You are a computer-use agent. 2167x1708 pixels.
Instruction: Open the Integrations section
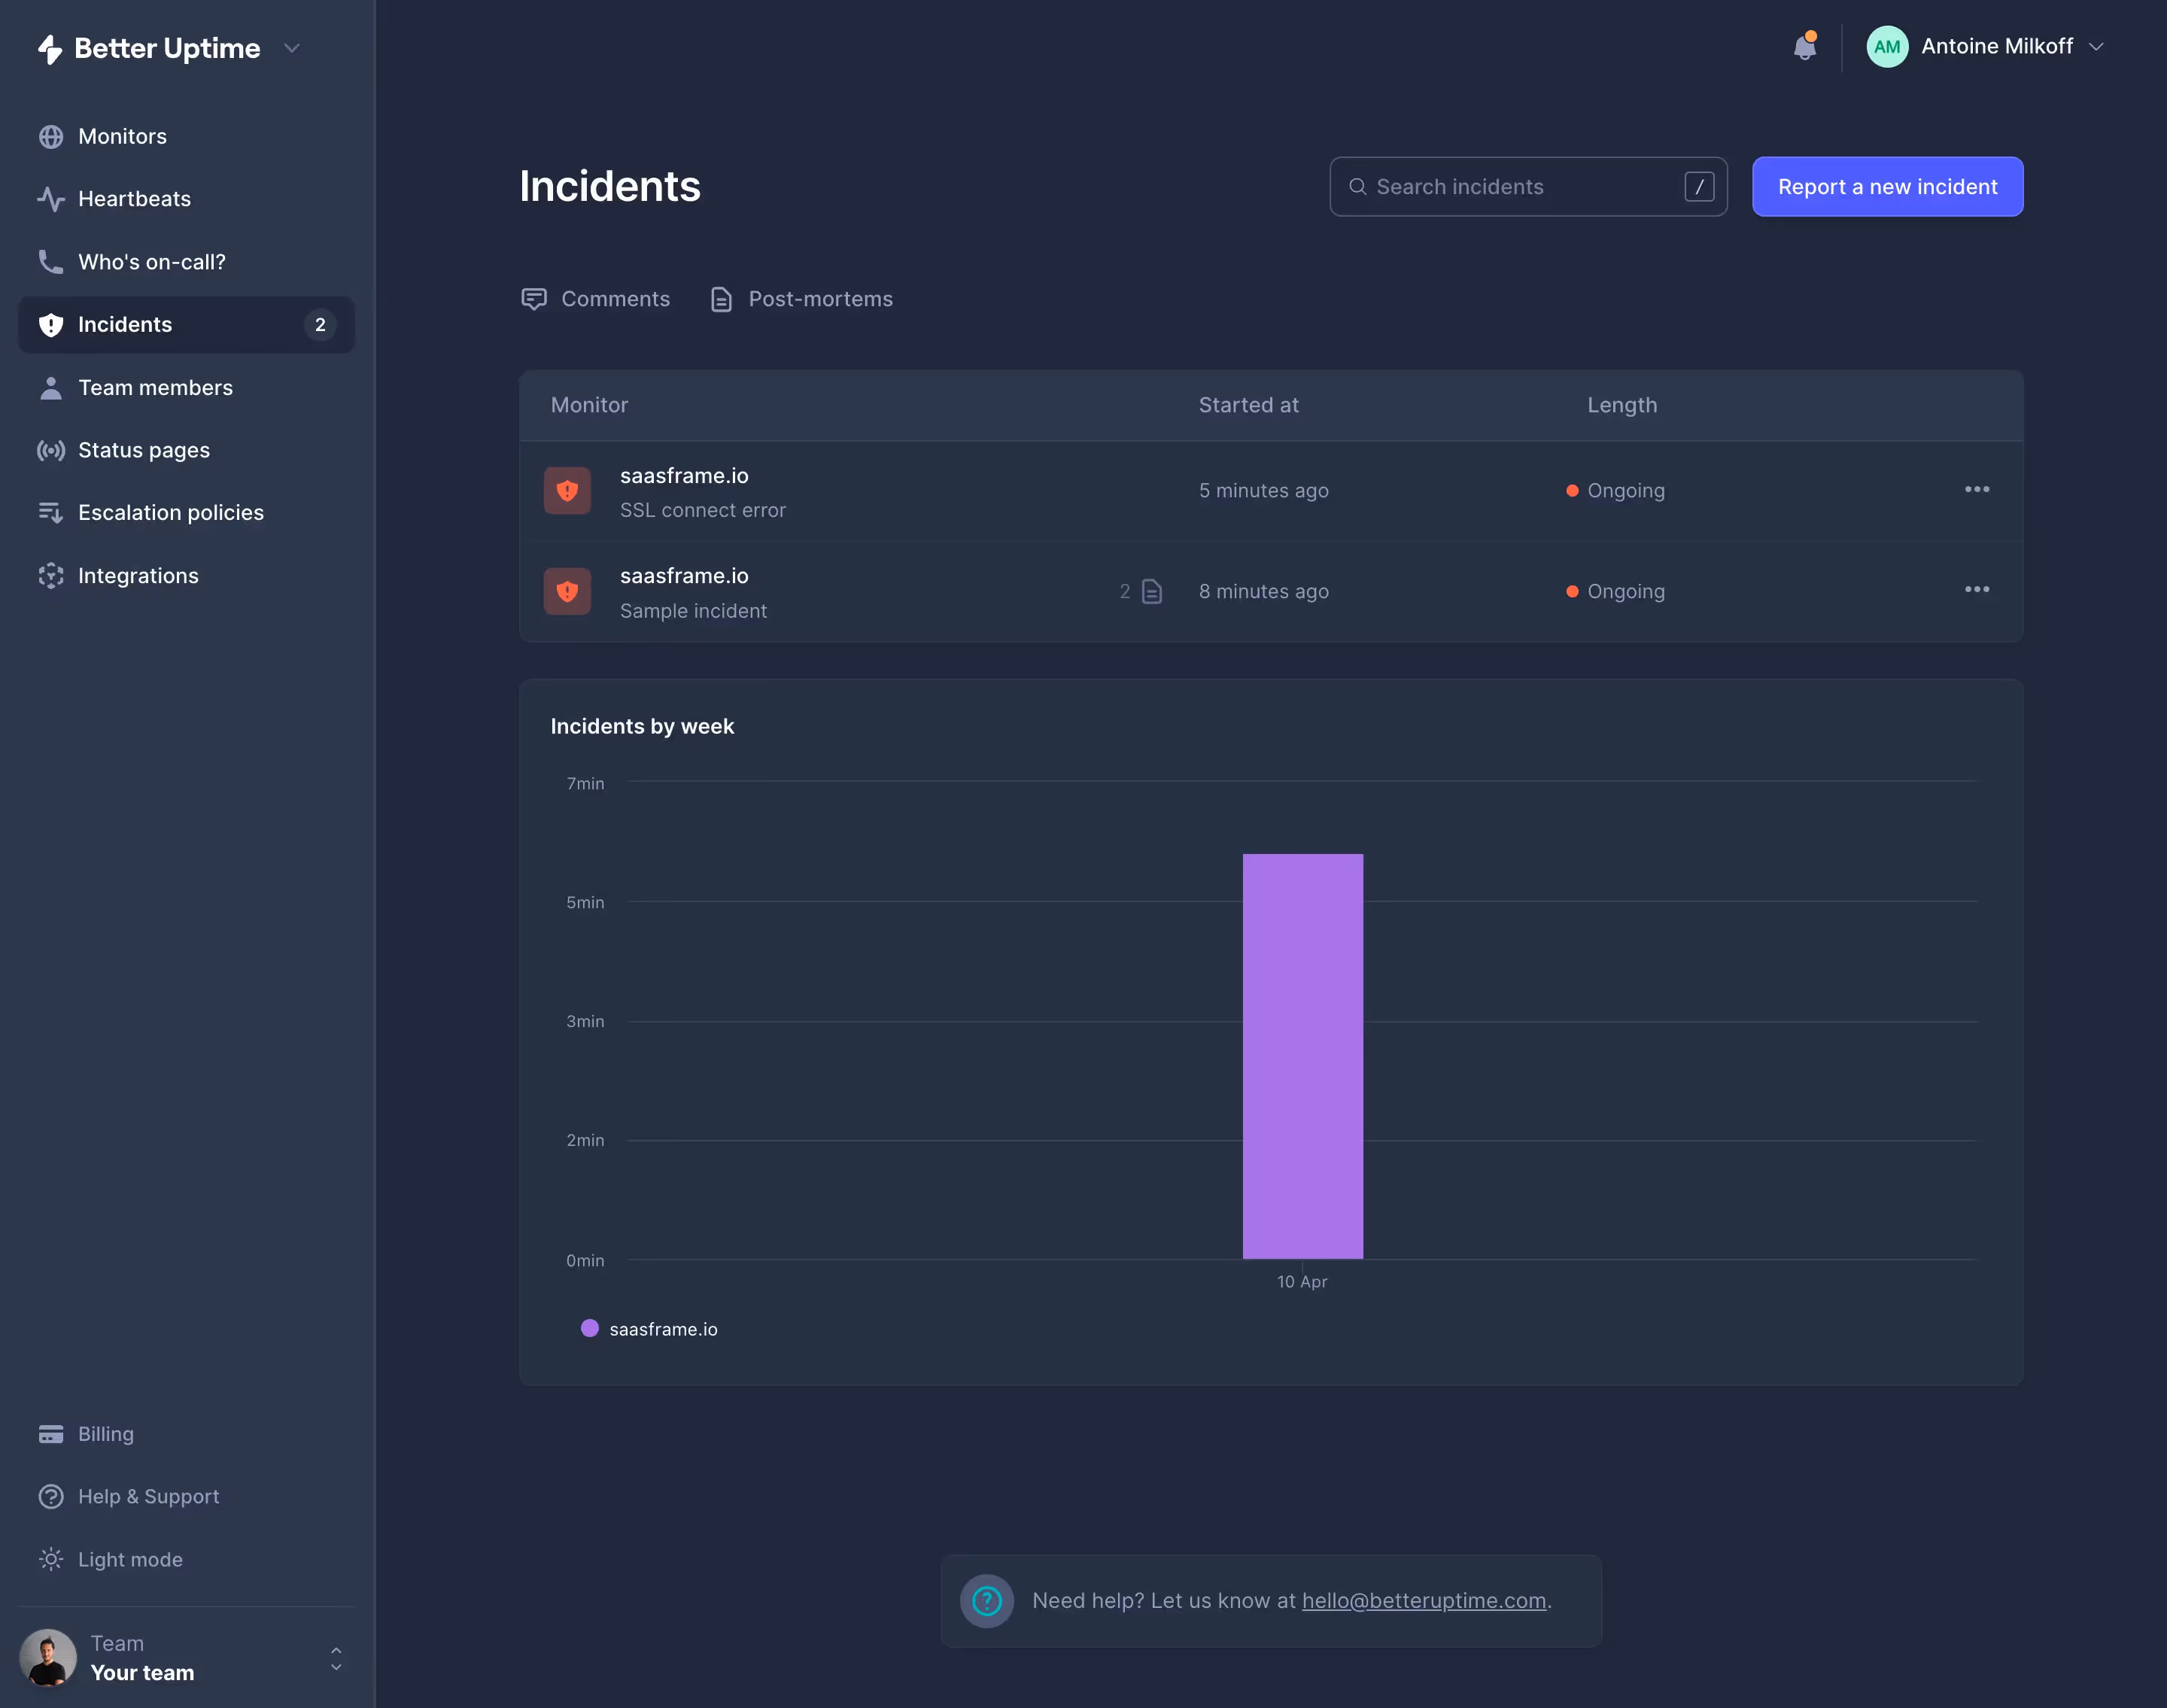pyautogui.click(x=138, y=575)
